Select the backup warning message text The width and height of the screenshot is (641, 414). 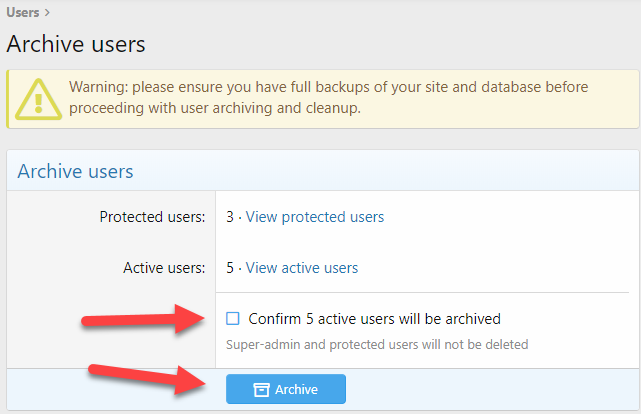pyautogui.click(x=328, y=98)
